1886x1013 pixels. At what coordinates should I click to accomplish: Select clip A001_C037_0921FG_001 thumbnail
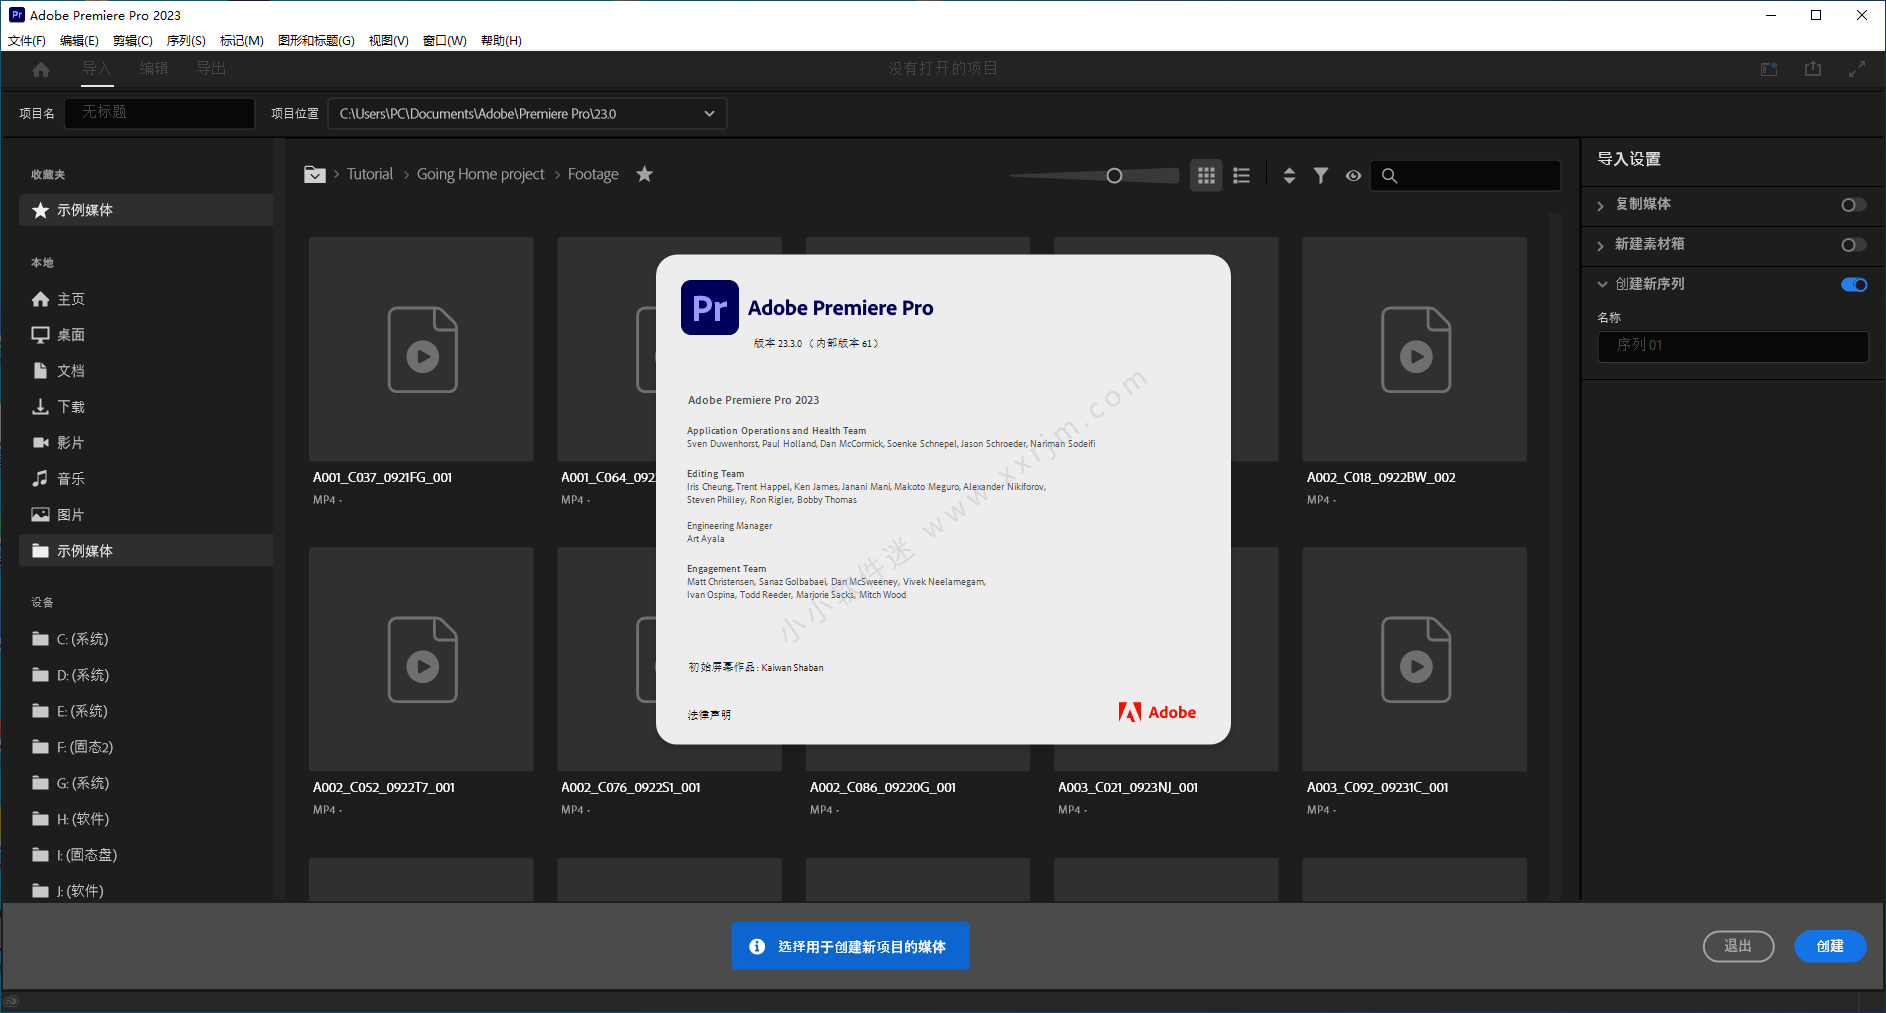tap(421, 349)
